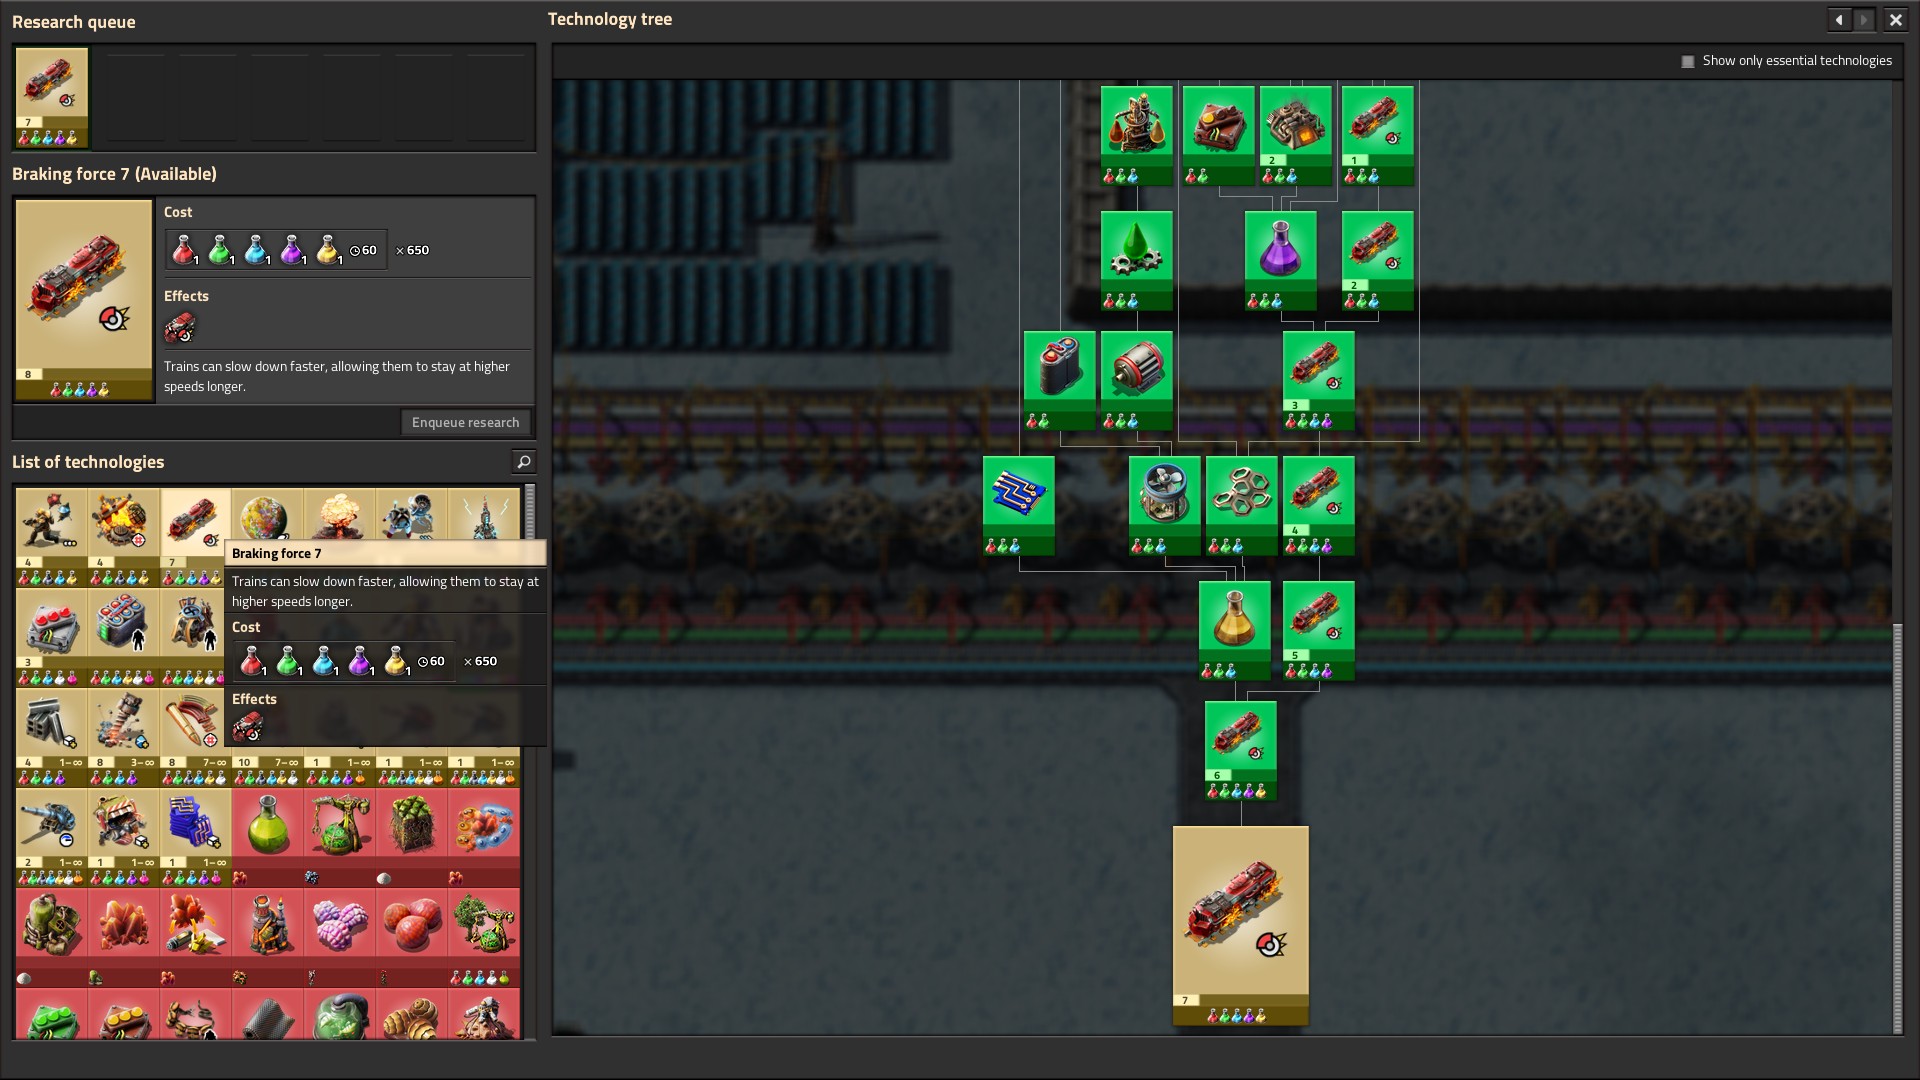Select the Braking force 6 tree node
1920x1080 pixels.
[x=1241, y=751]
